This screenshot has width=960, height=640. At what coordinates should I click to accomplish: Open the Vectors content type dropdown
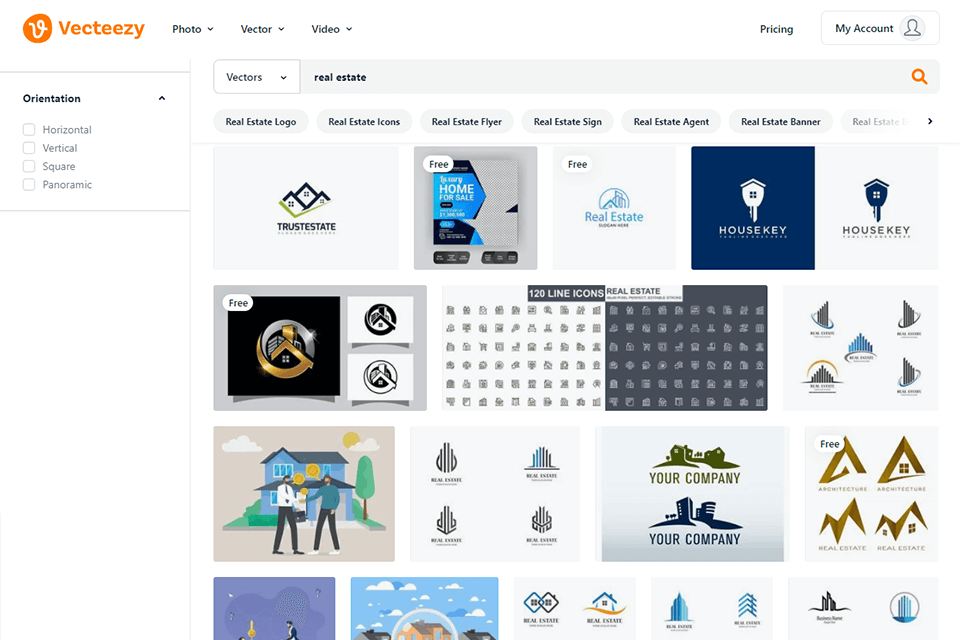coord(257,77)
